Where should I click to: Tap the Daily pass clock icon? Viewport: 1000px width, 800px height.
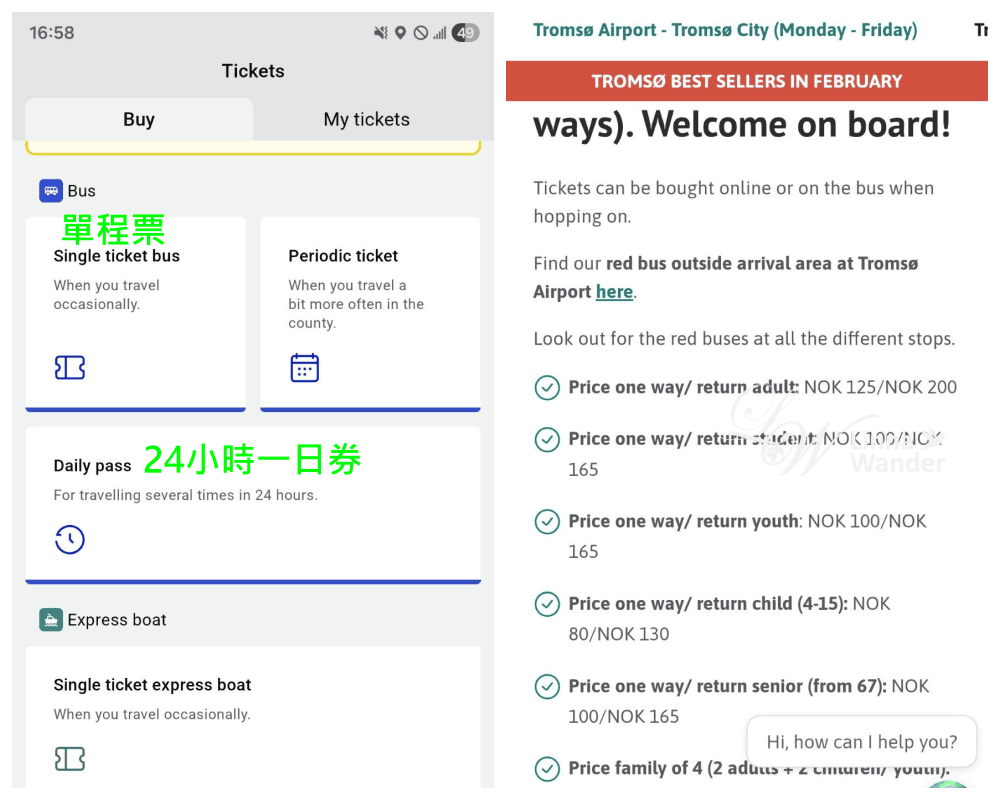[70, 540]
